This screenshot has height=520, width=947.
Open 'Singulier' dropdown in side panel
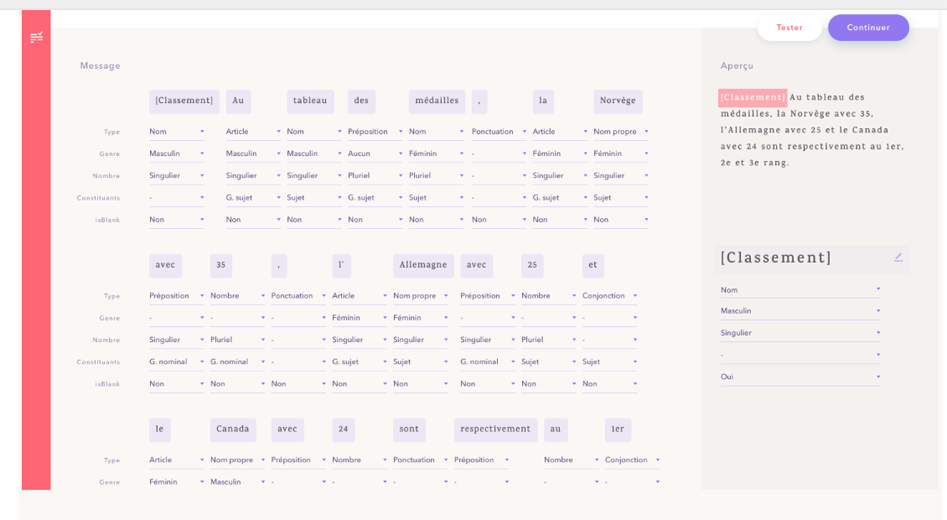point(800,333)
